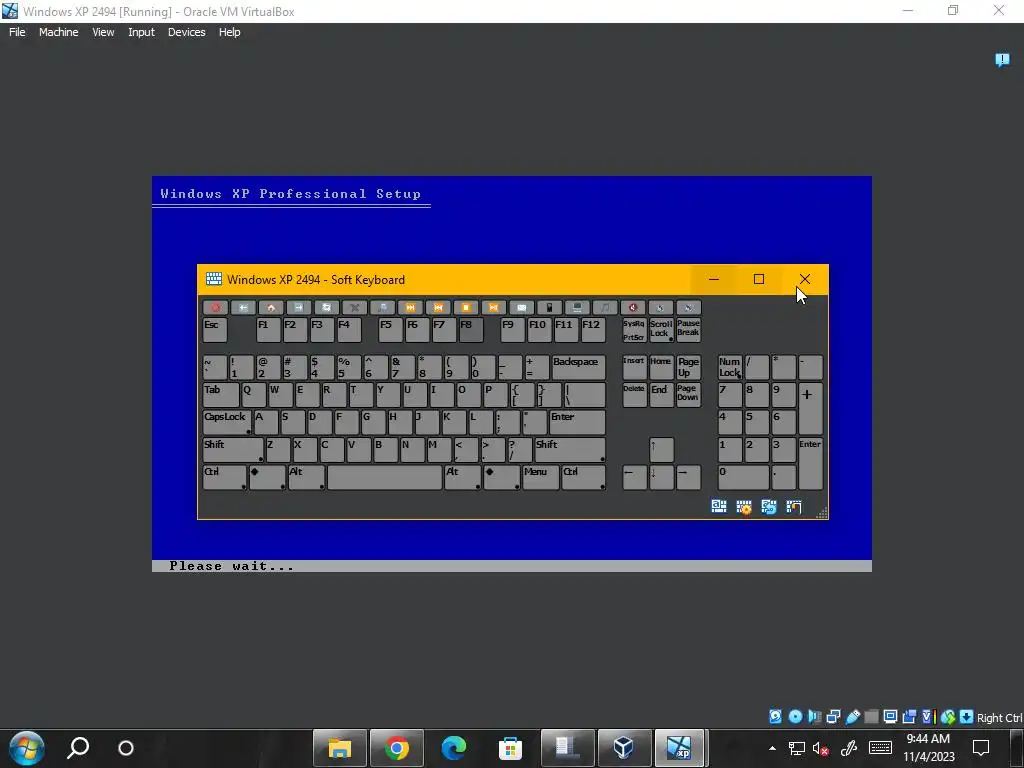The height and width of the screenshot is (768, 1024).
Task: Click the V virtualization status indicator
Action: (928, 716)
